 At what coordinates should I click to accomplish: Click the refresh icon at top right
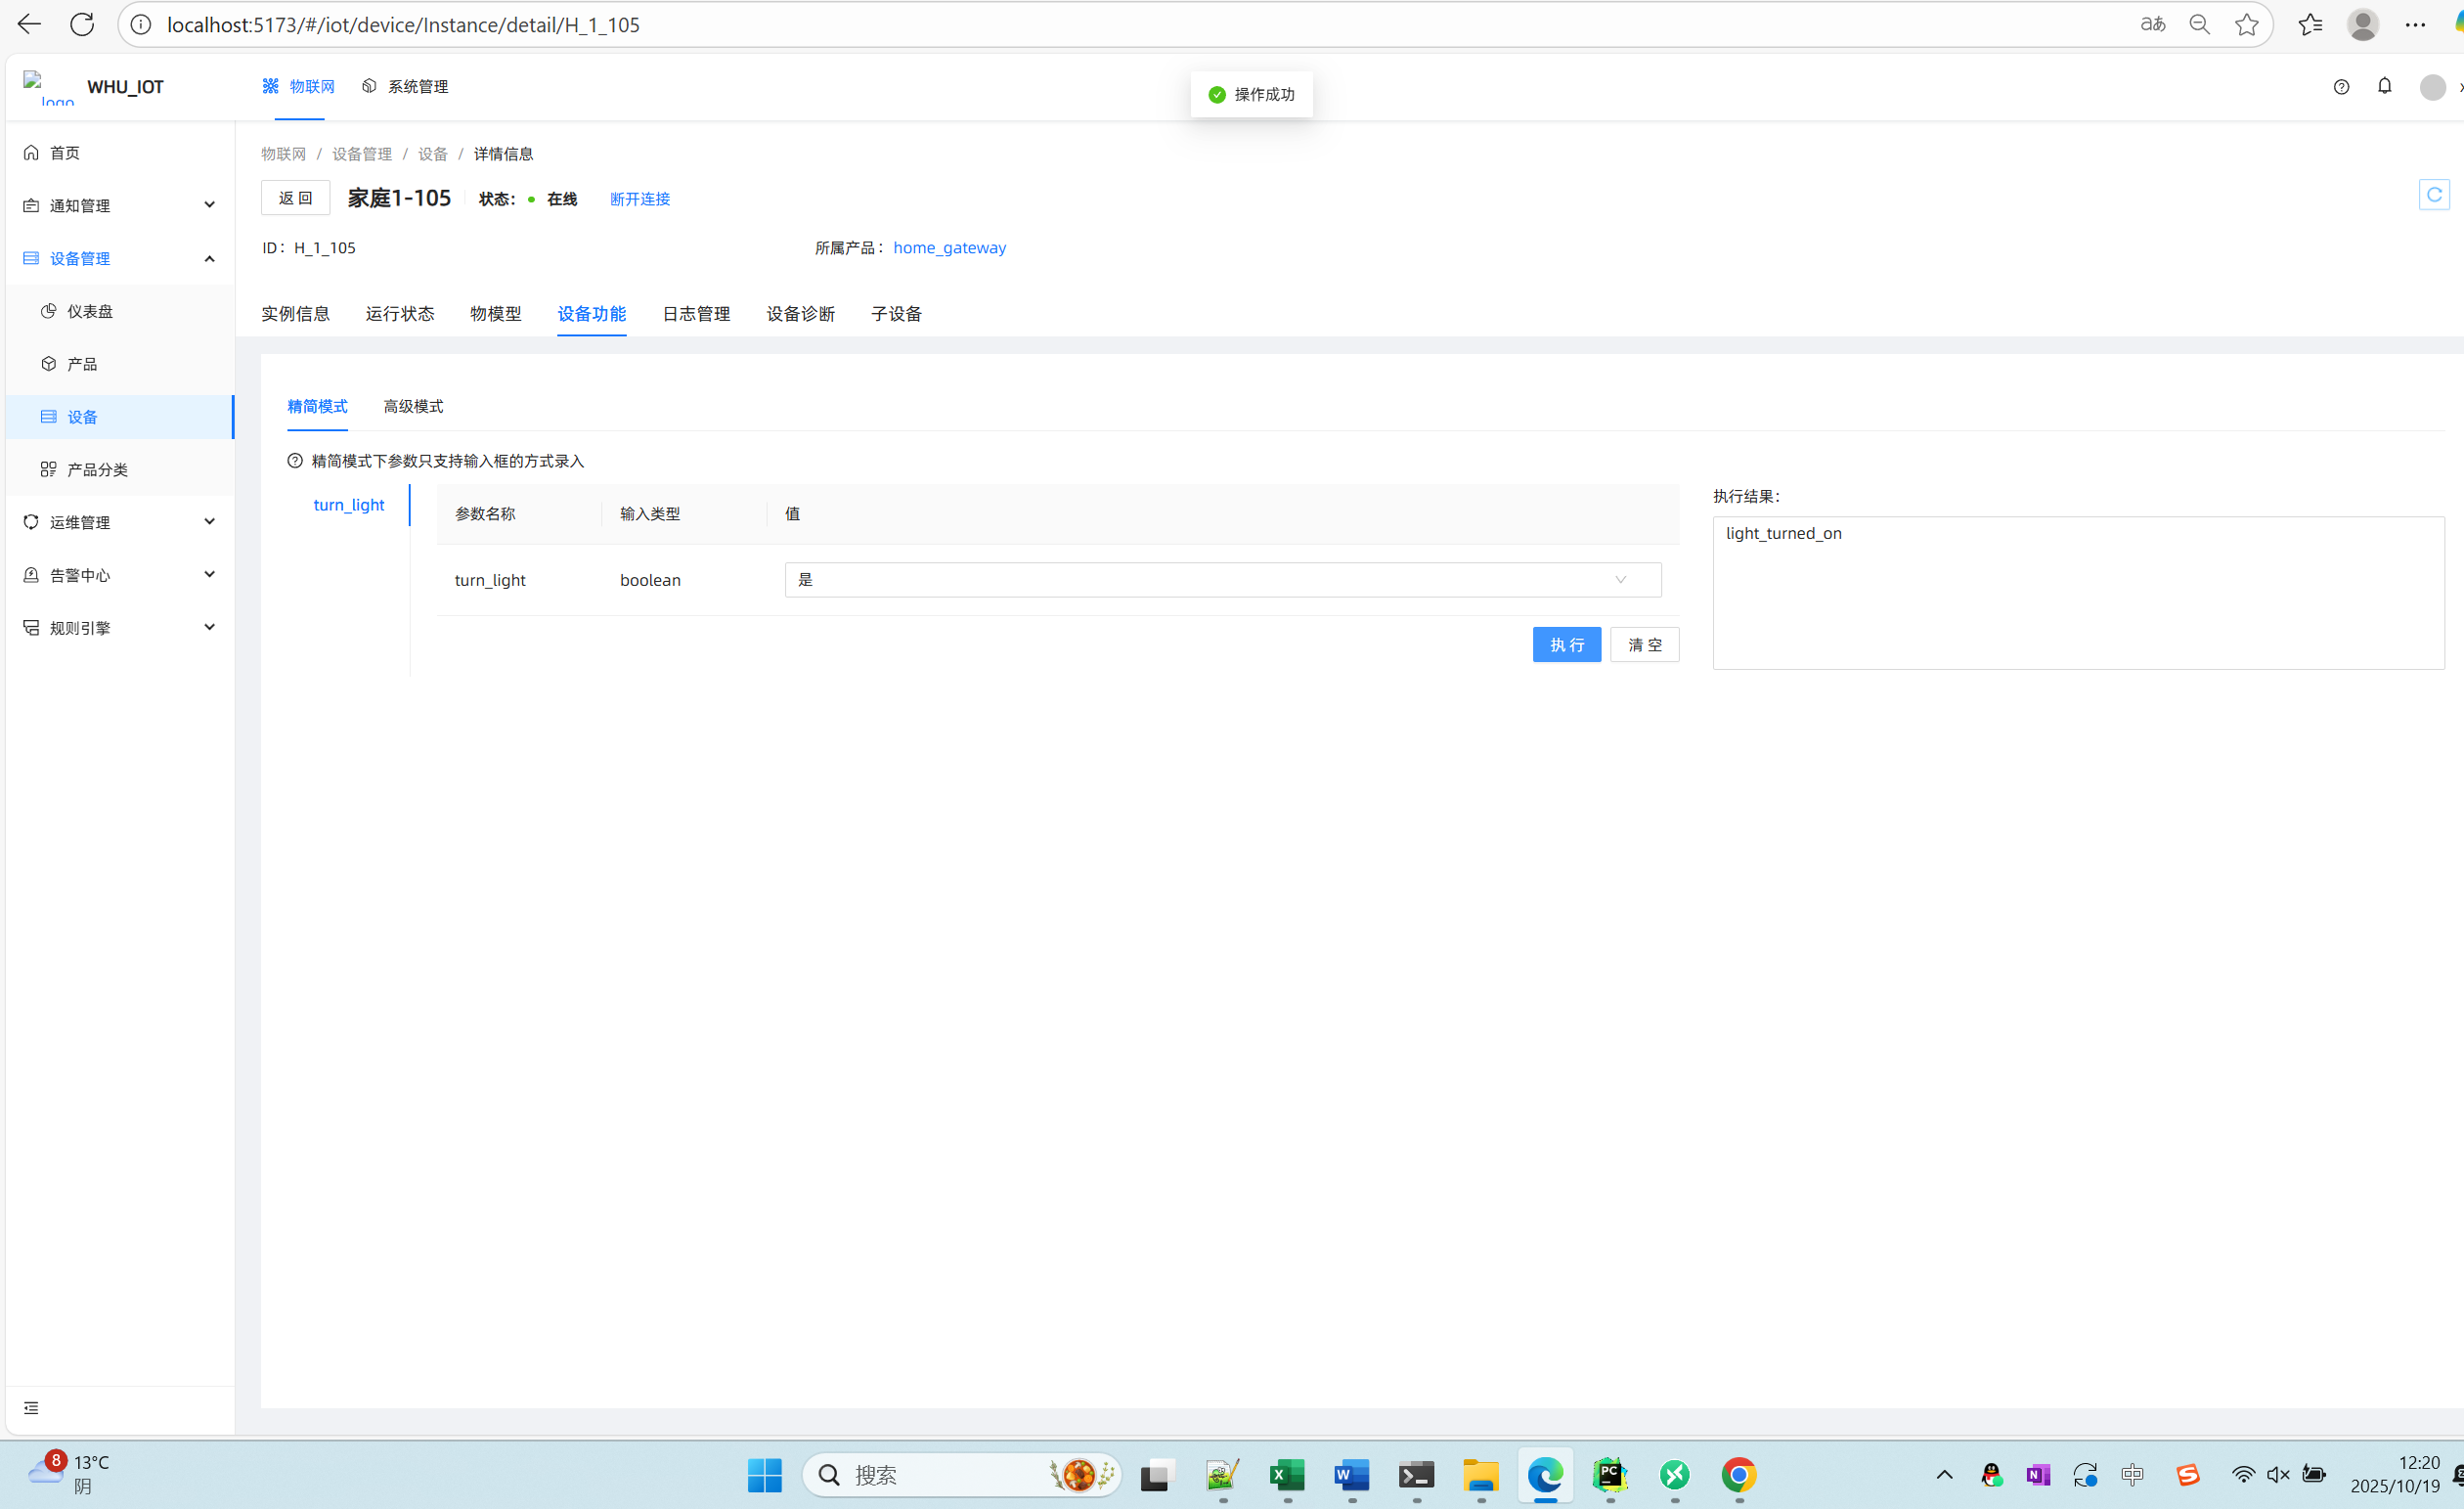click(2434, 195)
